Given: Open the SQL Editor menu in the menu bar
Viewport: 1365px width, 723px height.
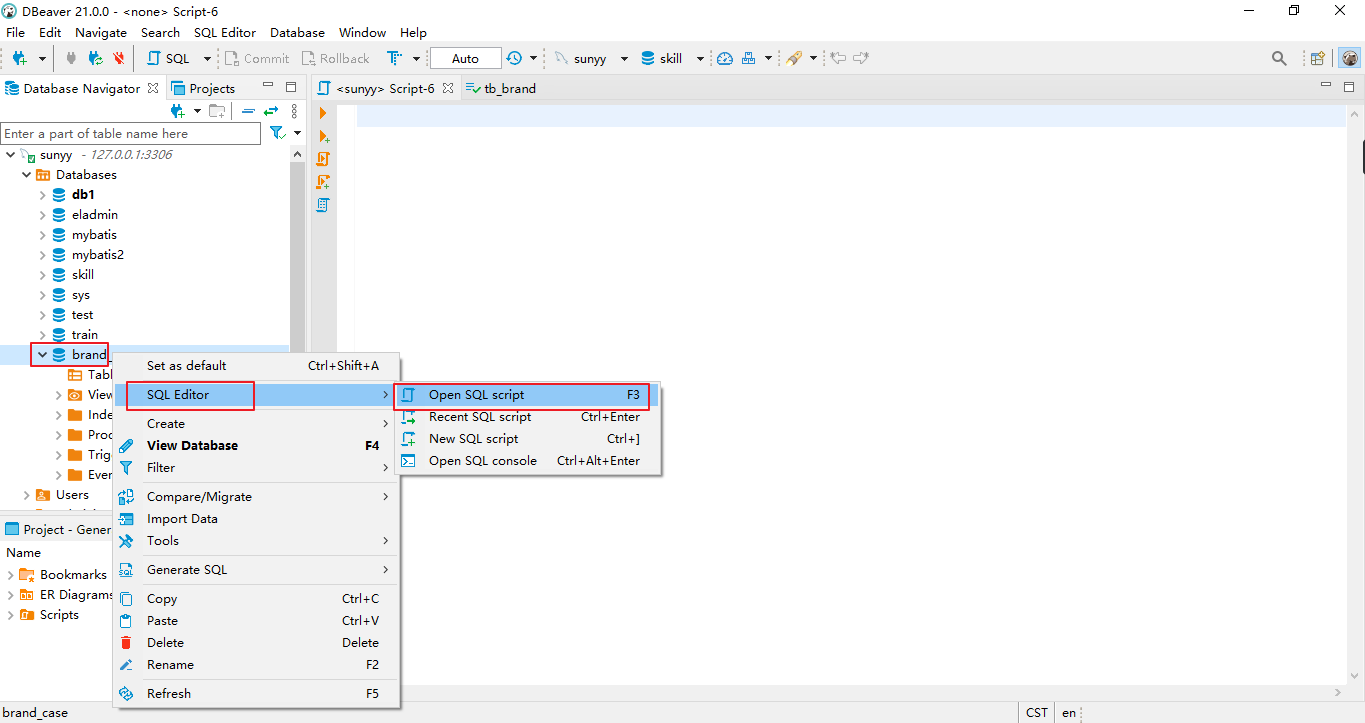Looking at the screenshot, I should (x=224, y=32).
